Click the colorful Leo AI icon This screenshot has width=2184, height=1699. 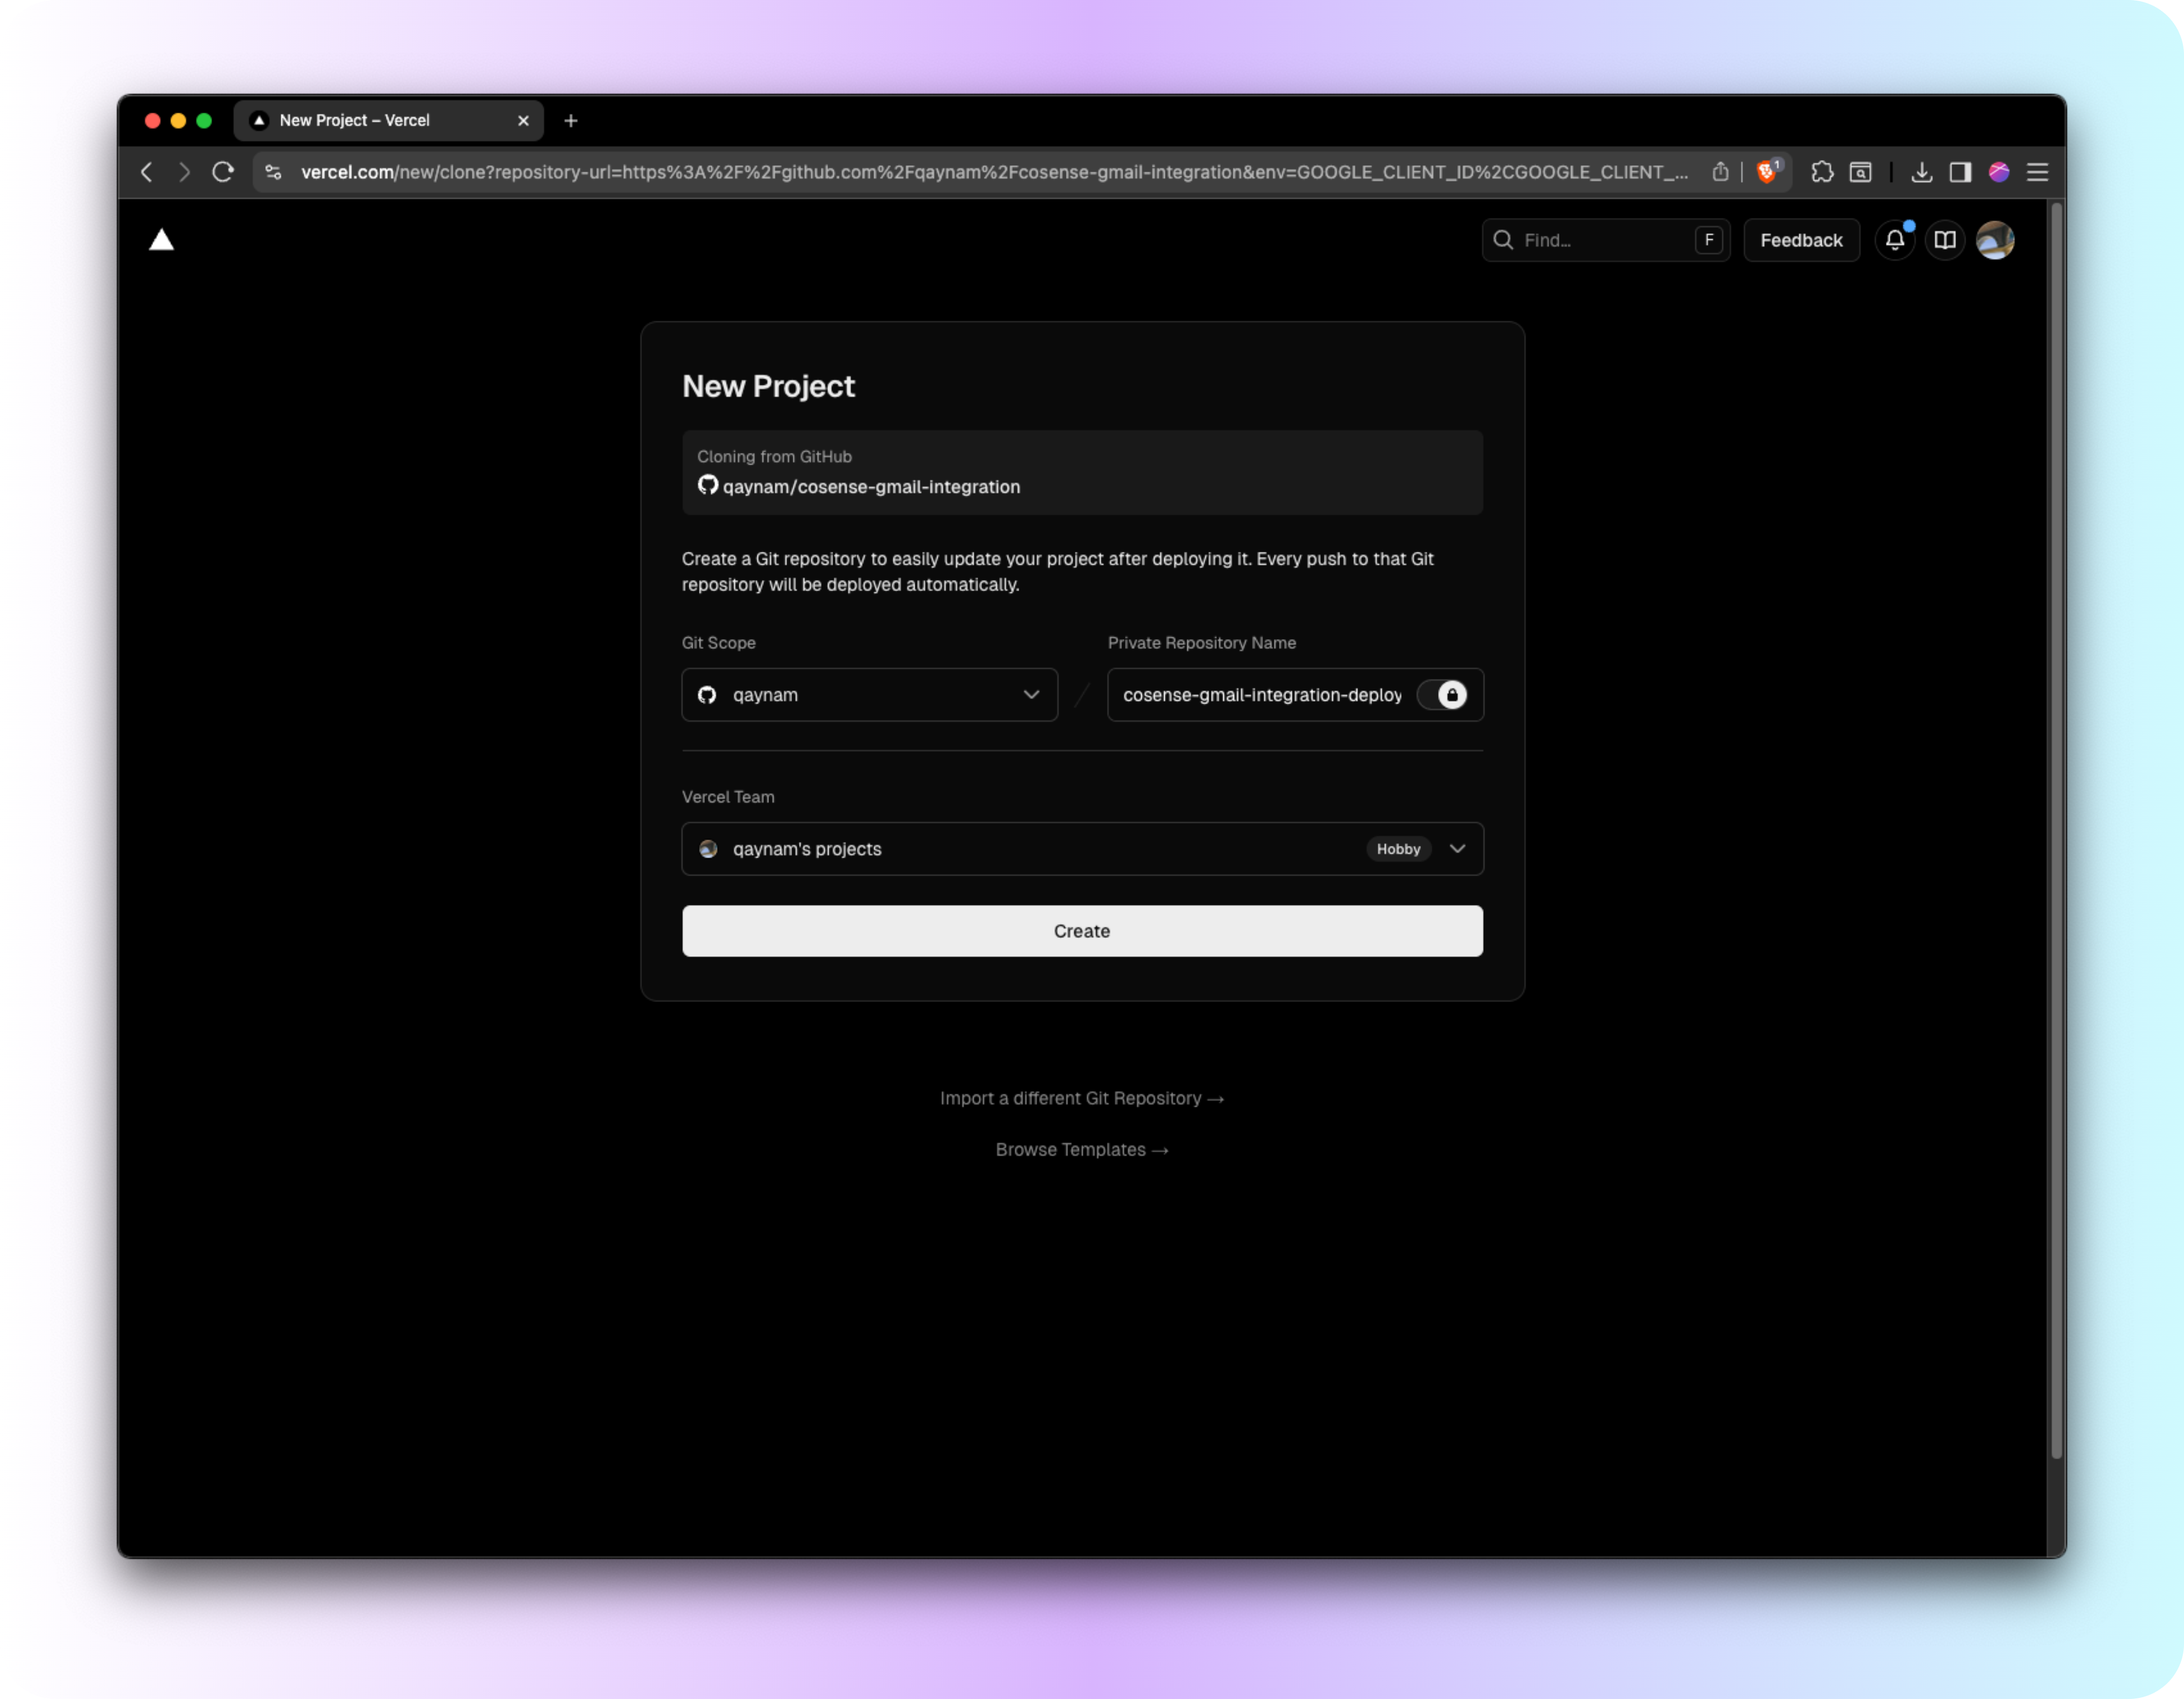tap(1999, 172)
